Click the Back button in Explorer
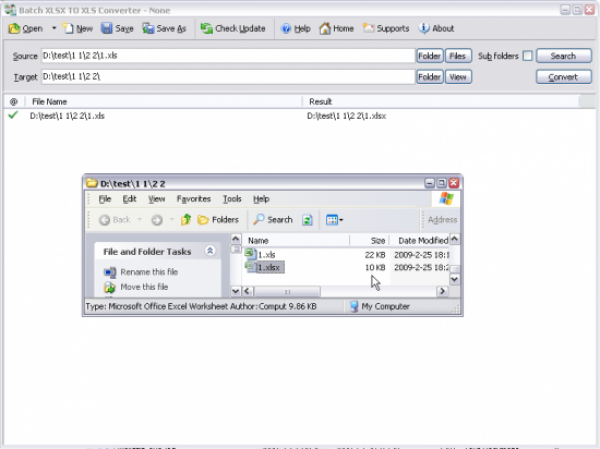 pyautogui.click(x=114, y=220)
